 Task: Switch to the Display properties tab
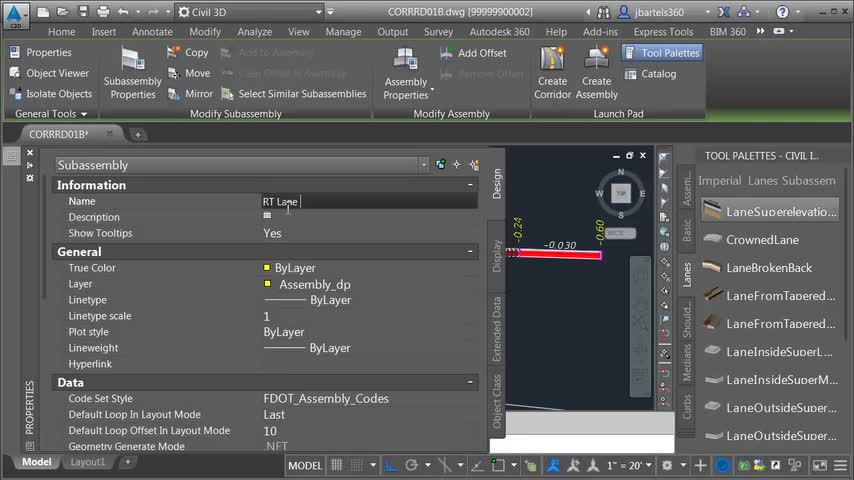(x=497, y=256)
